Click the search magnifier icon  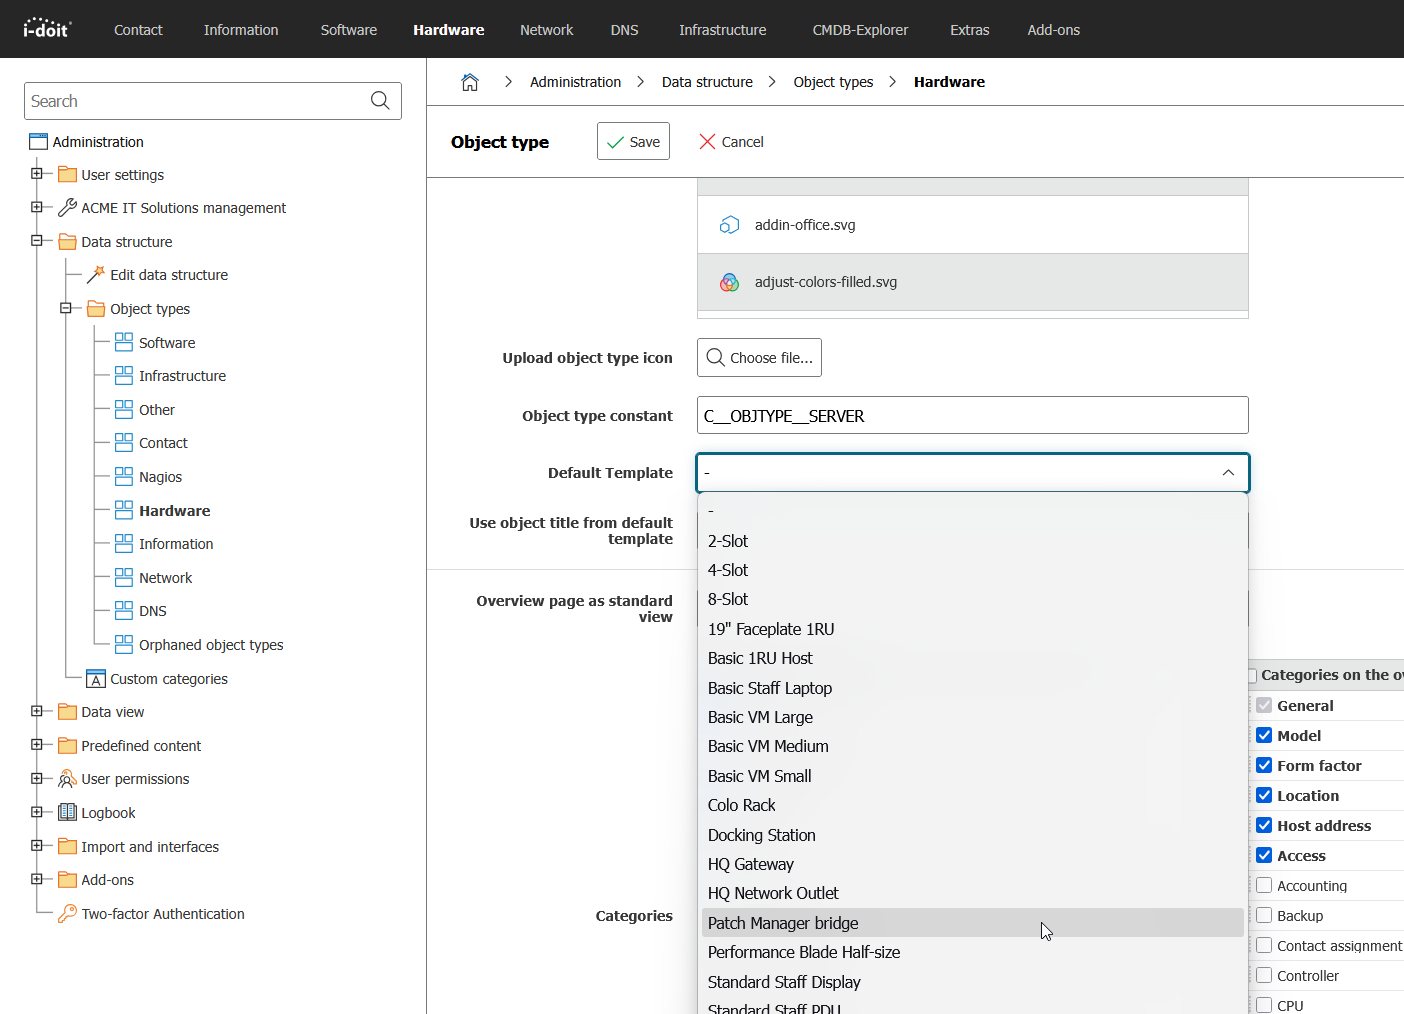pos(380,101)
